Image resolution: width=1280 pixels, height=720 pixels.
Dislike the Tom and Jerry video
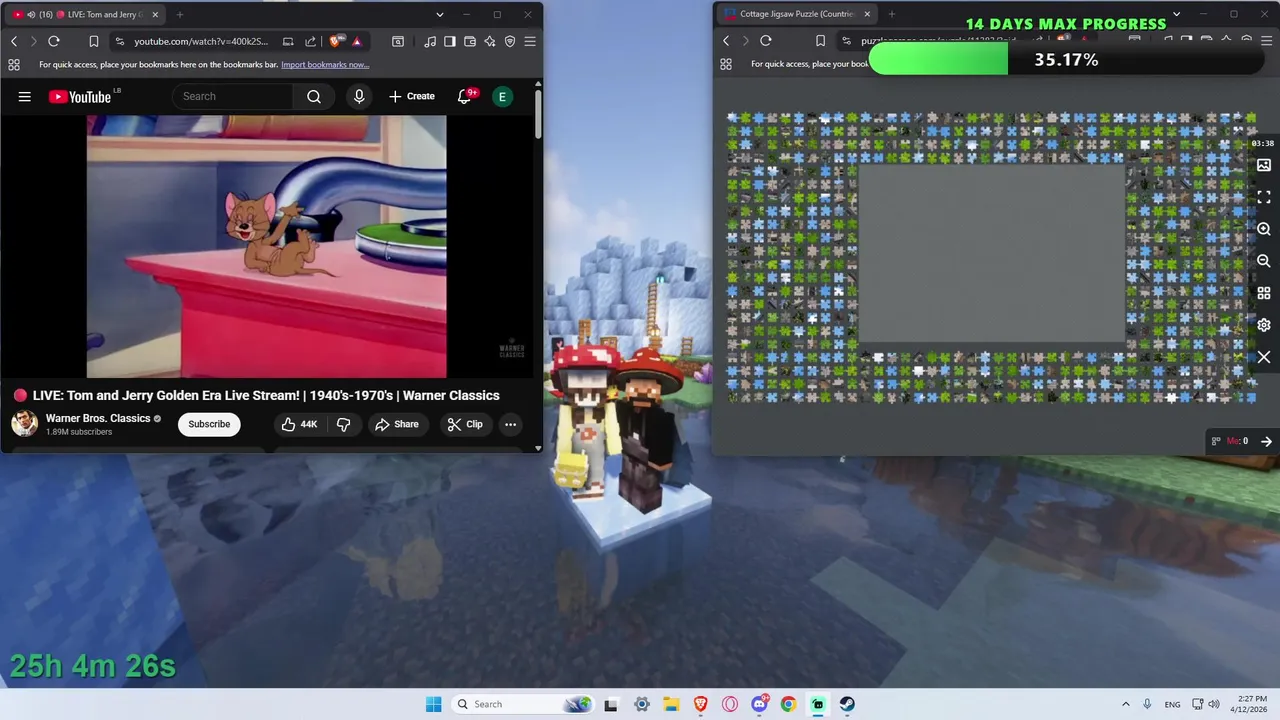pos(343,424)
